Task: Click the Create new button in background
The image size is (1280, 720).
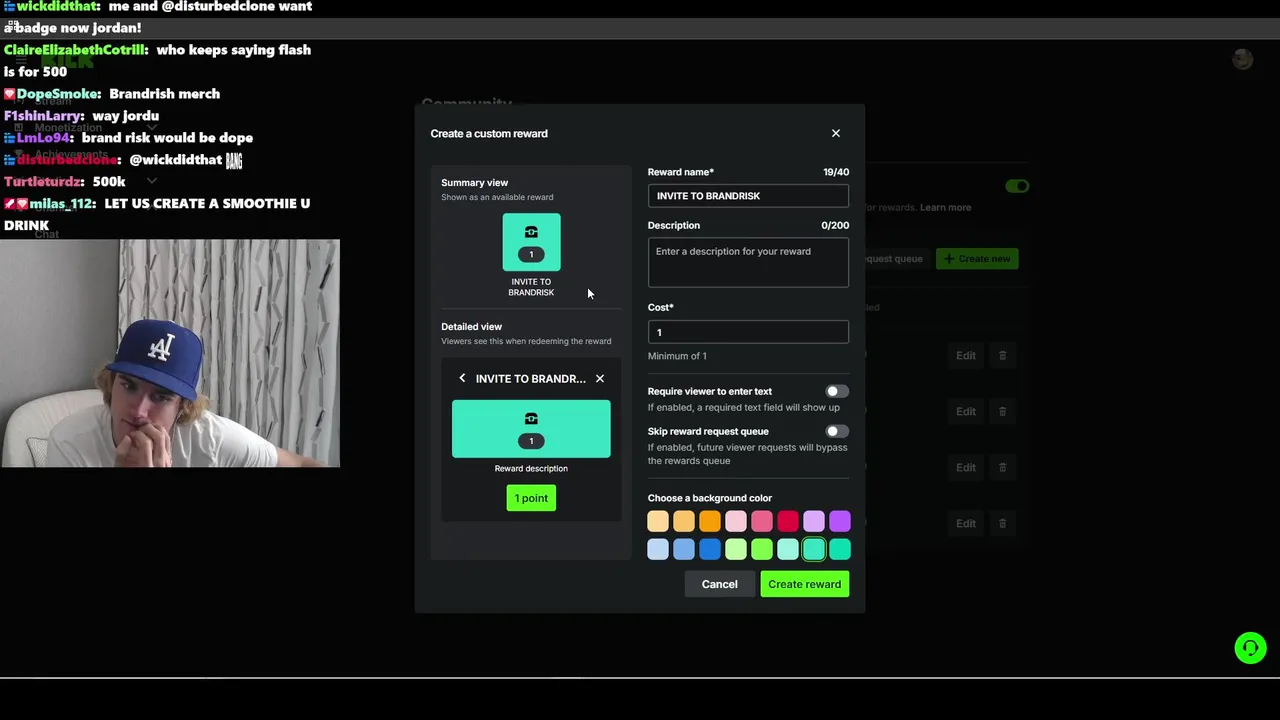Action: click(x=977, y=259)
